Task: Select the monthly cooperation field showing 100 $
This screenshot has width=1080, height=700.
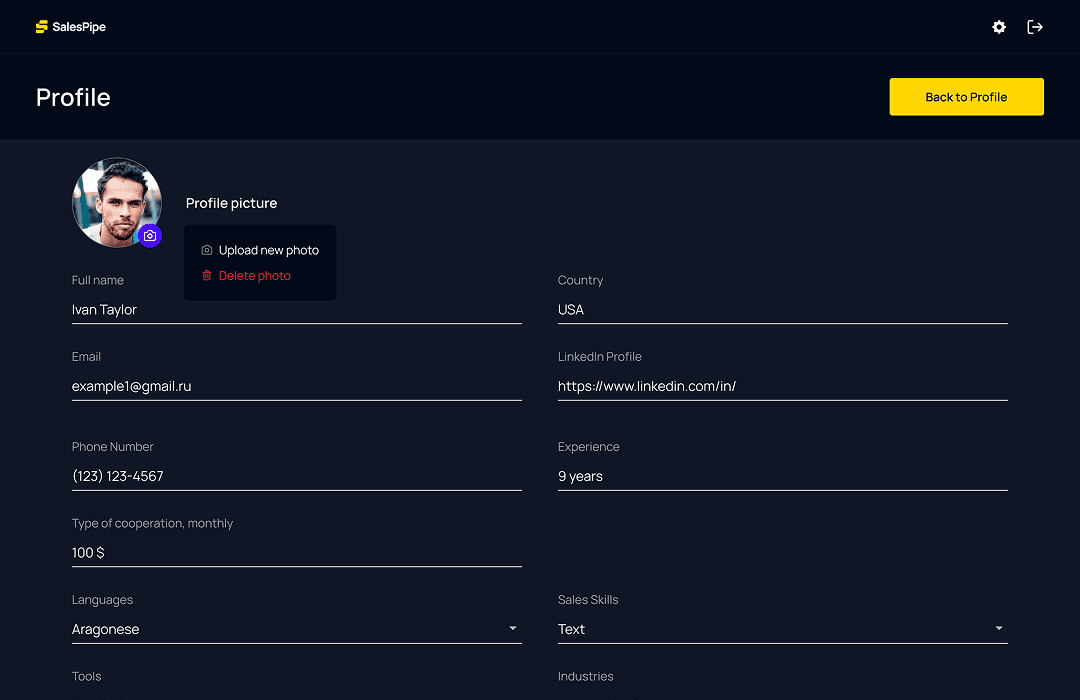Action: click(x=296, y=552)
